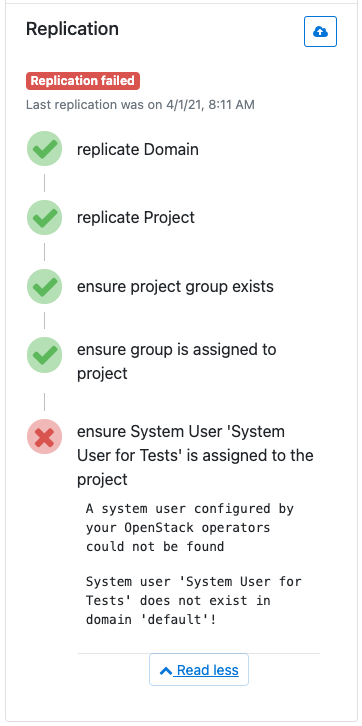The image size is (362, 726).
Task: Select the checkmark beside ensure project group exists
Action: (44, 286)
